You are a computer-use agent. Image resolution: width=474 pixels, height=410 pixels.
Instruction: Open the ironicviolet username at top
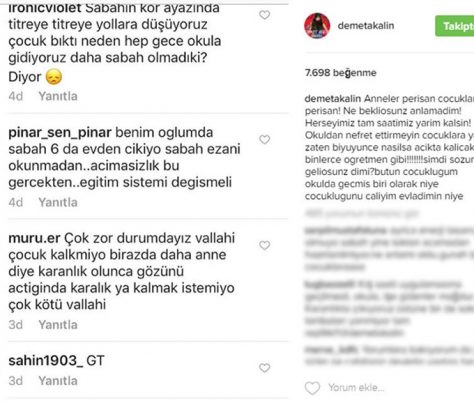(45, 8)
